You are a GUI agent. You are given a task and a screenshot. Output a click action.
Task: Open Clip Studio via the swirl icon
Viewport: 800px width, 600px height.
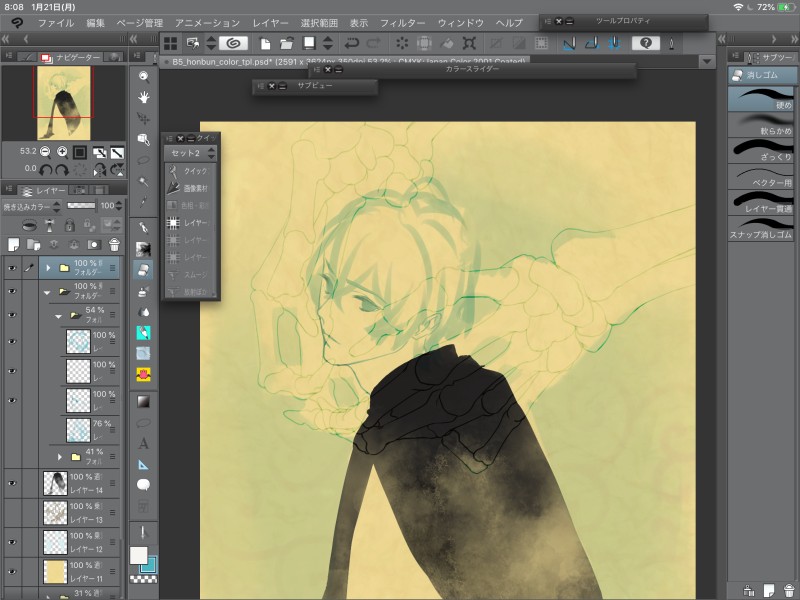[234, 43]
